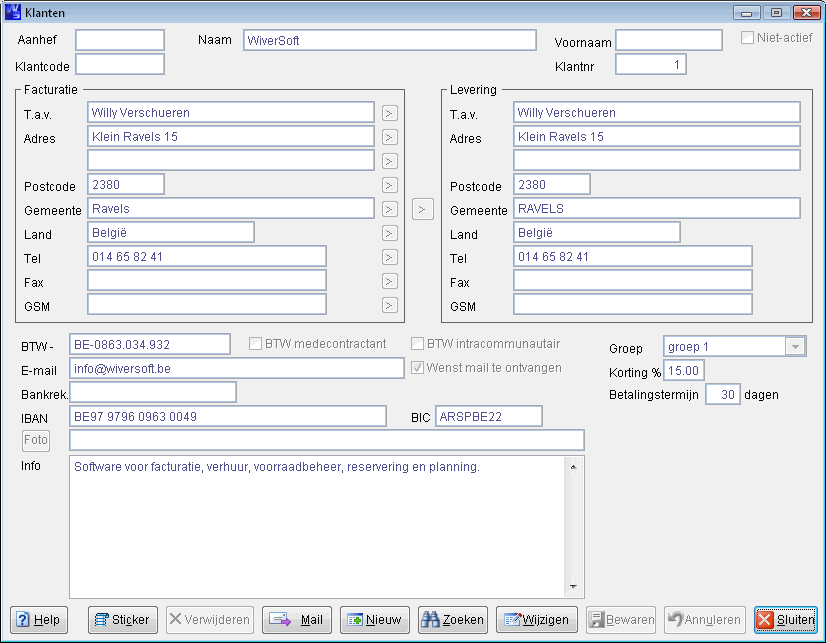
Task: Edit the customer record with Wijzigen
Action: pyautogui.click(x=537, y=620)
